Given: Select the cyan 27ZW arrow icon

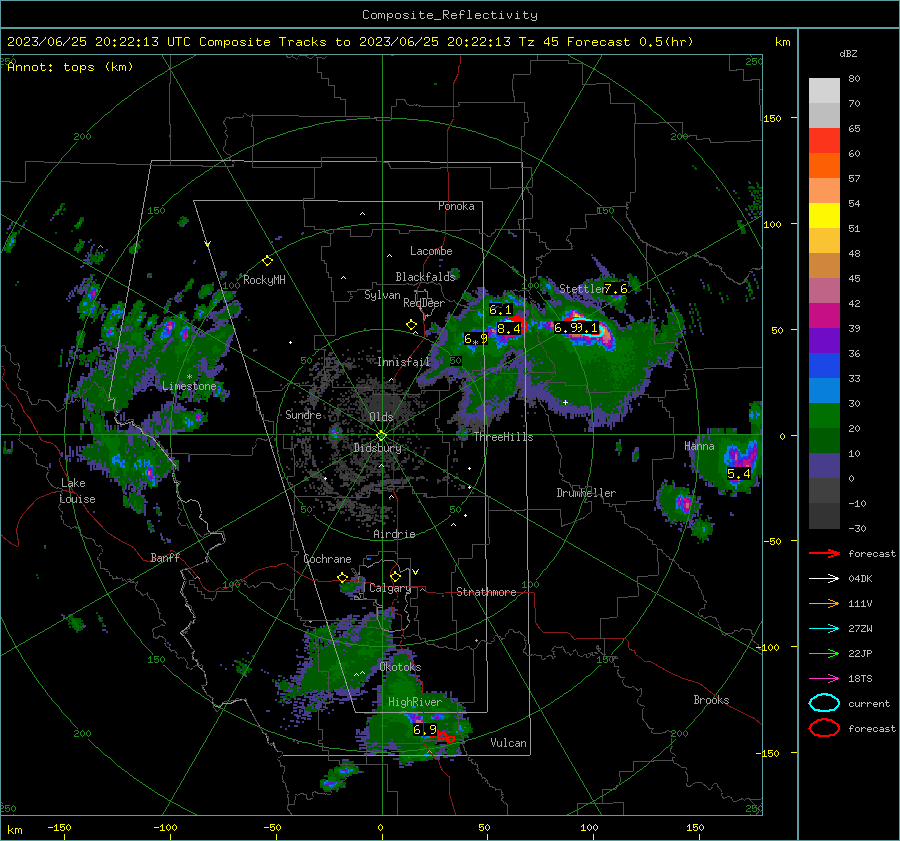Looking at the screenshot, I should 824,629.
